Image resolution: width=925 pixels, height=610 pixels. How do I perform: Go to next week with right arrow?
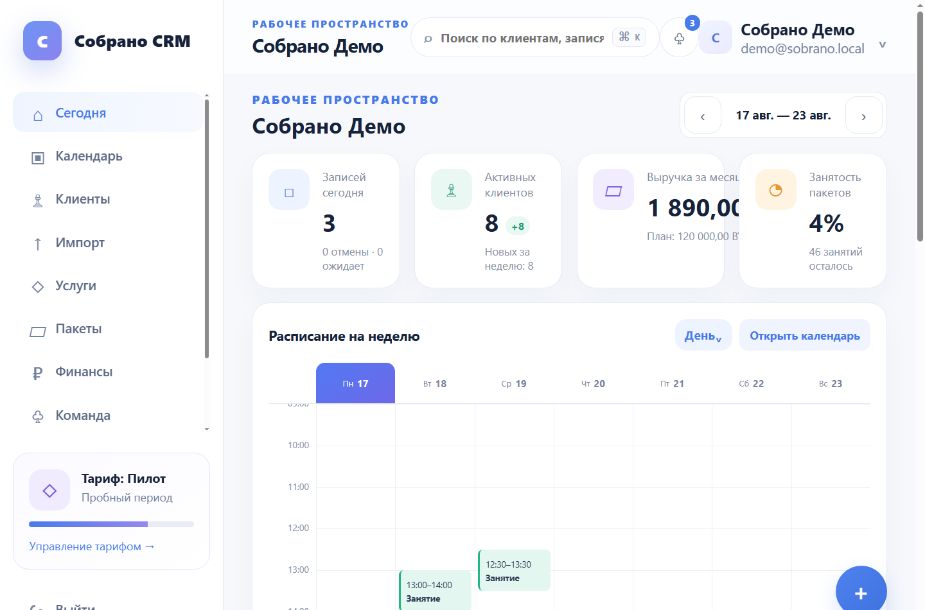(864, 116)
